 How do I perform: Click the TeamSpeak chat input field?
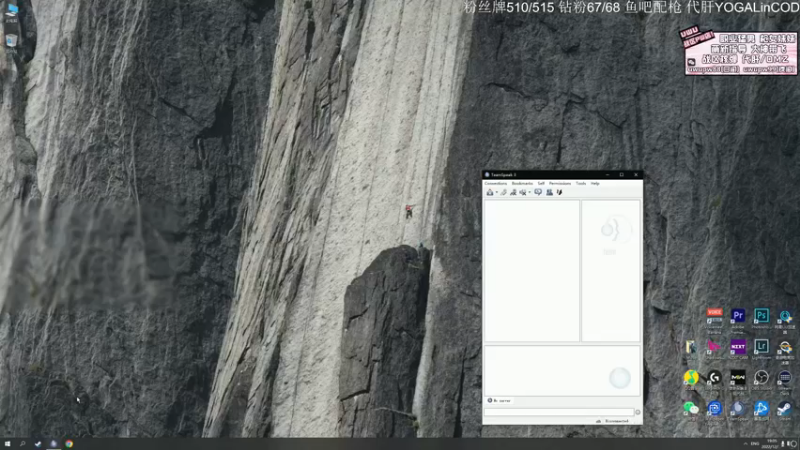pyautogui.click(x=559, y=412)
